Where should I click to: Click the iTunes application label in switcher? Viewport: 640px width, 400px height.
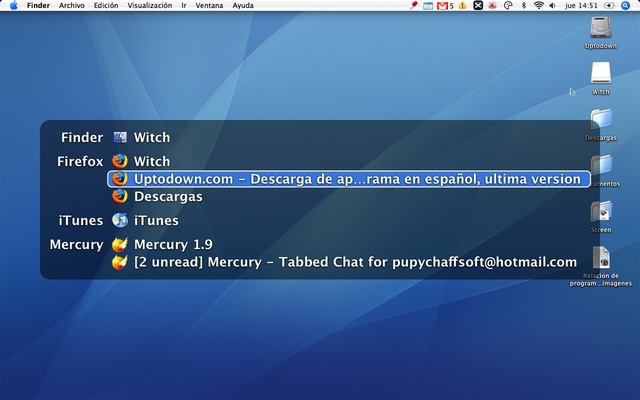click(x=81, y=220)
